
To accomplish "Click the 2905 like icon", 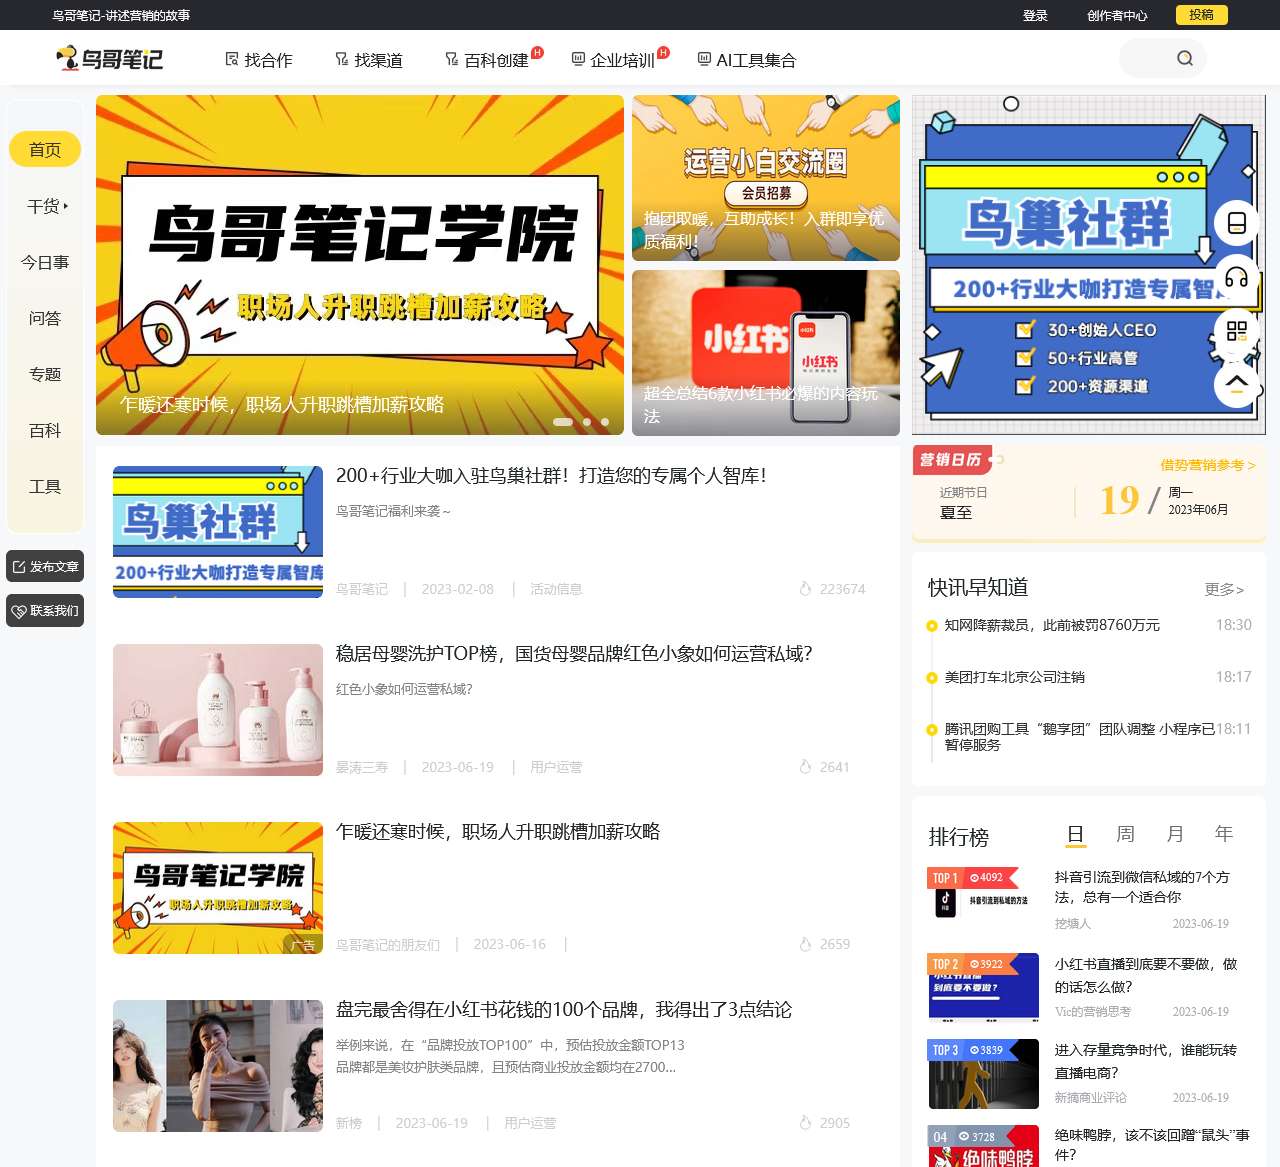I will (805, 1123).
